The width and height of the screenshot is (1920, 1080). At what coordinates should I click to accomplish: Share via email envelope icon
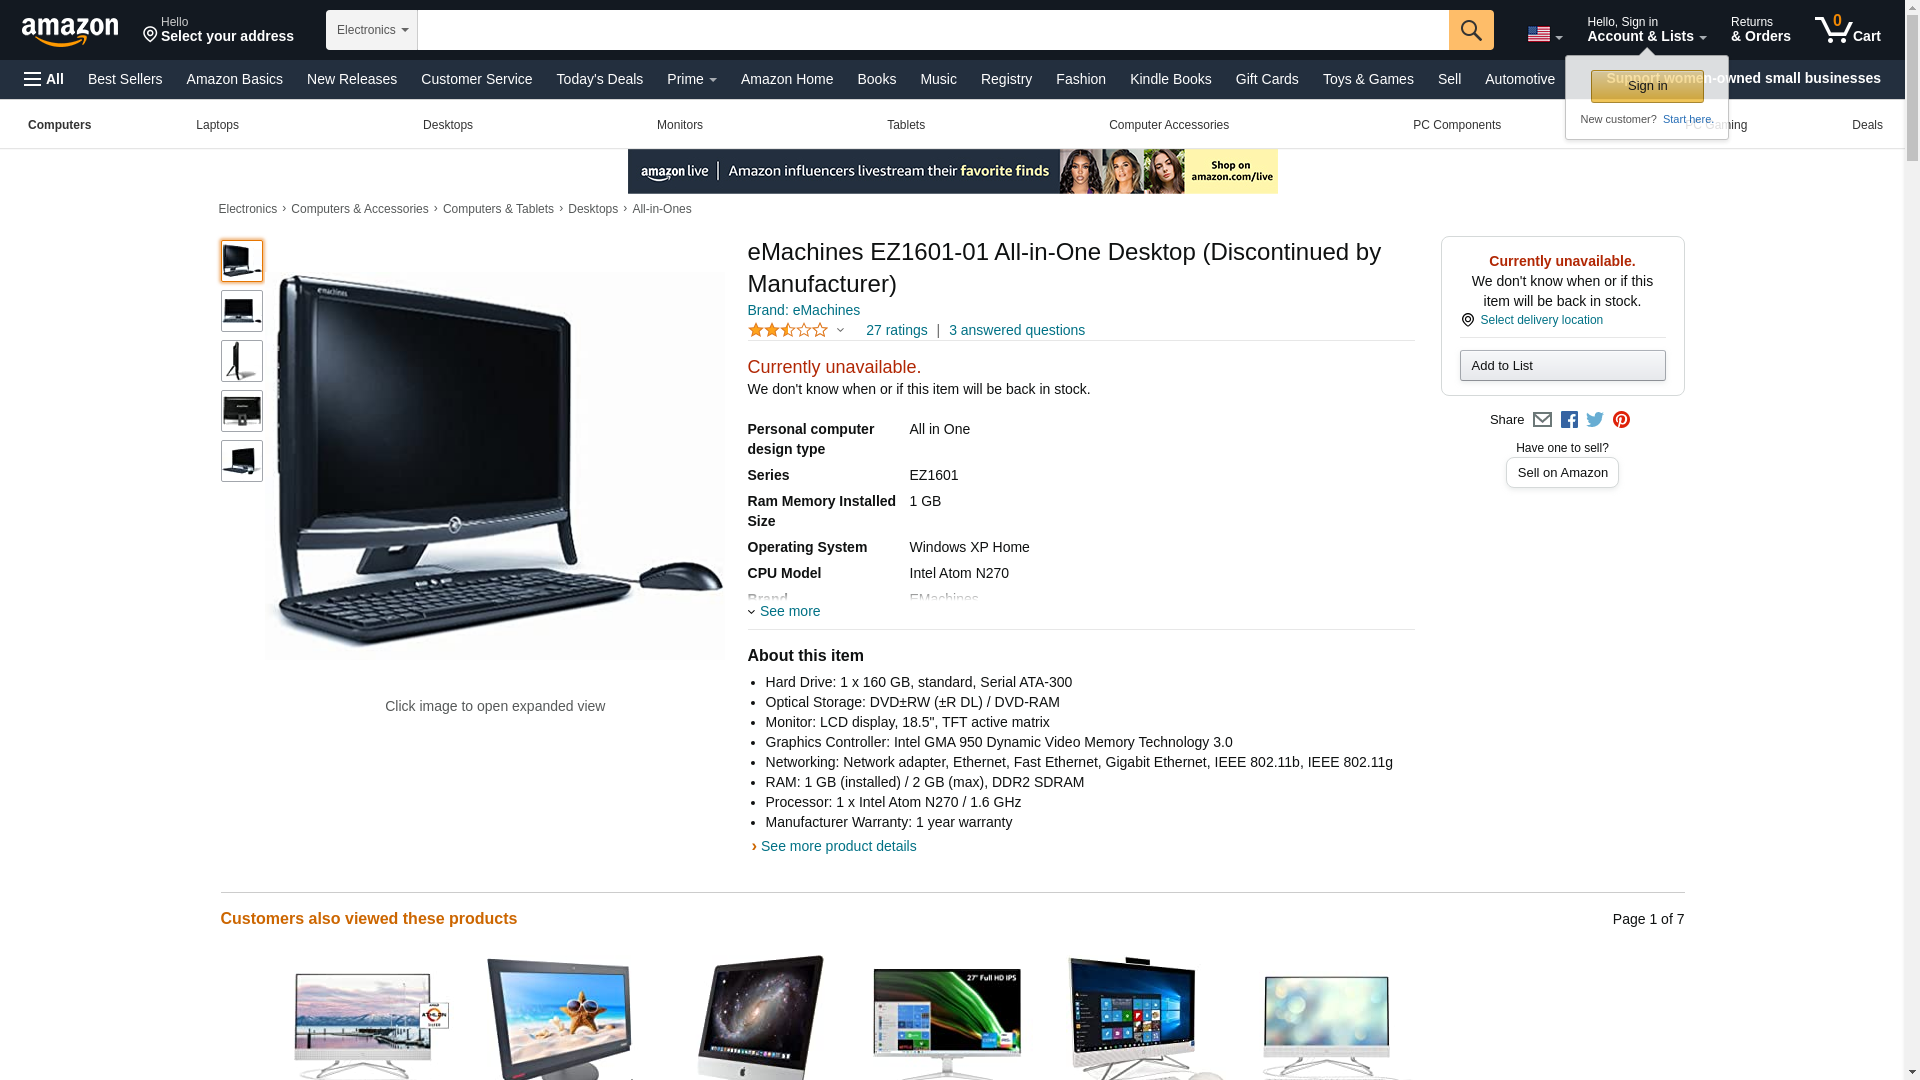pos(1542,420)
